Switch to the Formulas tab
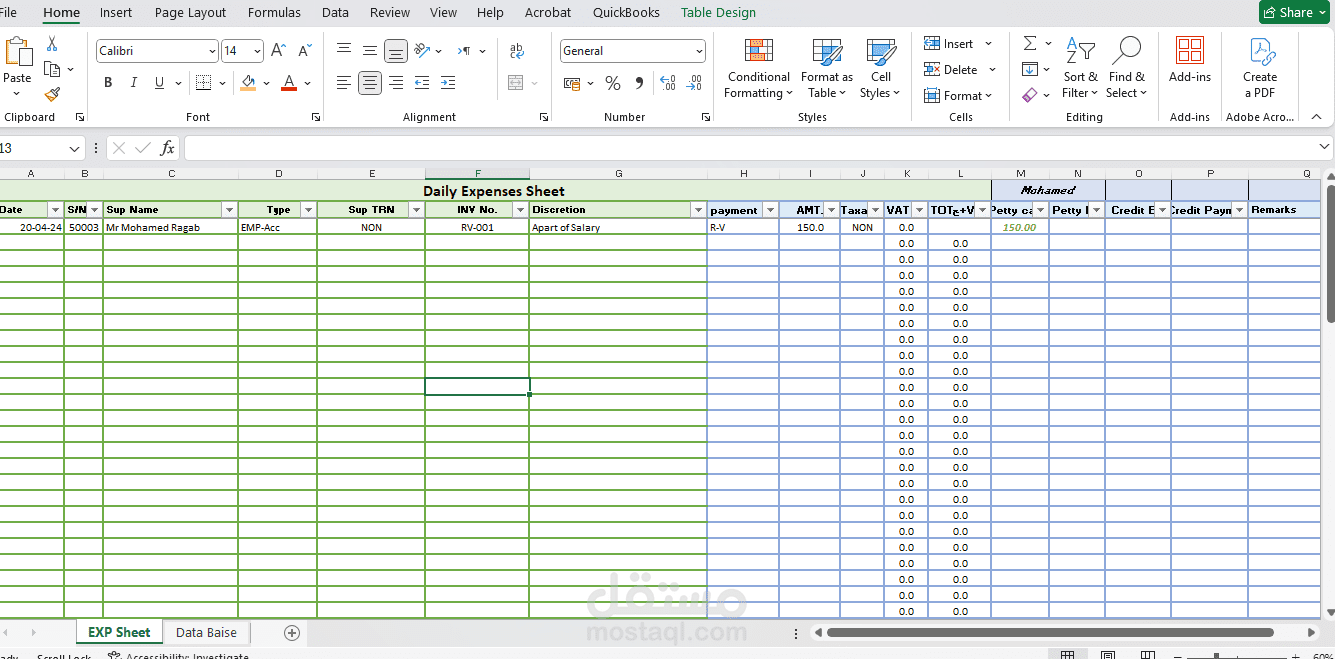 [274, 12]
